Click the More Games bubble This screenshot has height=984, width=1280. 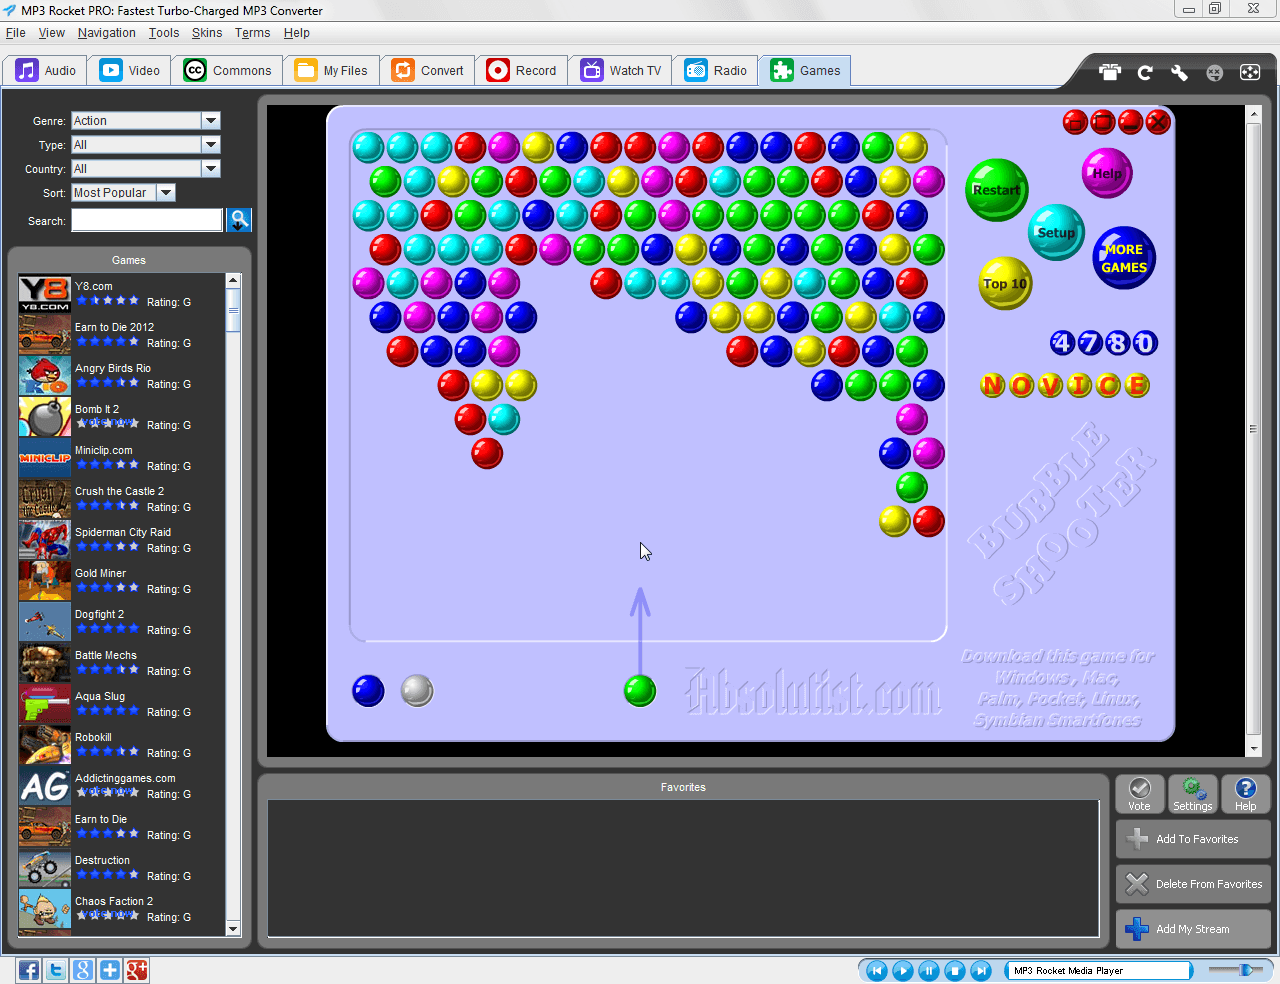1124,258
